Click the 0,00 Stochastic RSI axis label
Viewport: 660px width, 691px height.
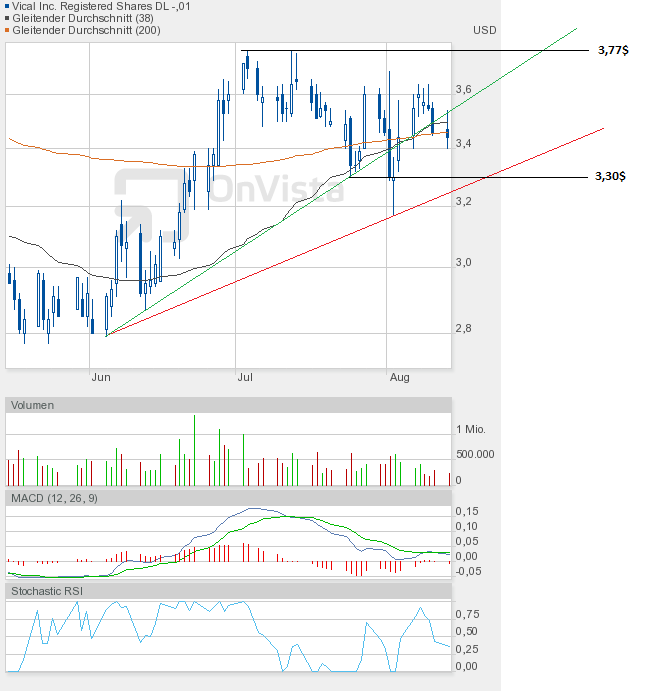[x=467, y=666]
